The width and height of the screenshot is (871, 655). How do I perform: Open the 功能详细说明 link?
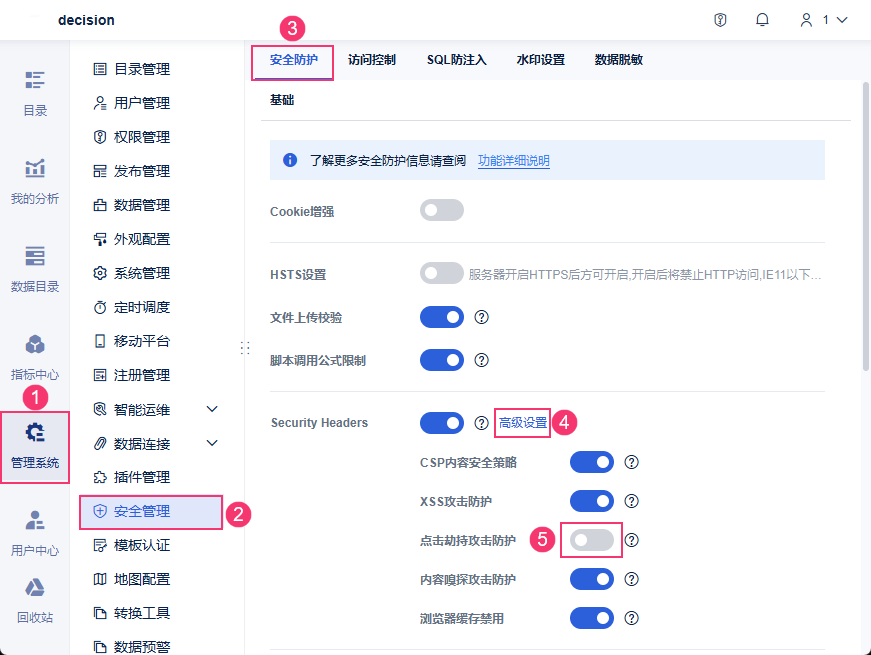513,160
